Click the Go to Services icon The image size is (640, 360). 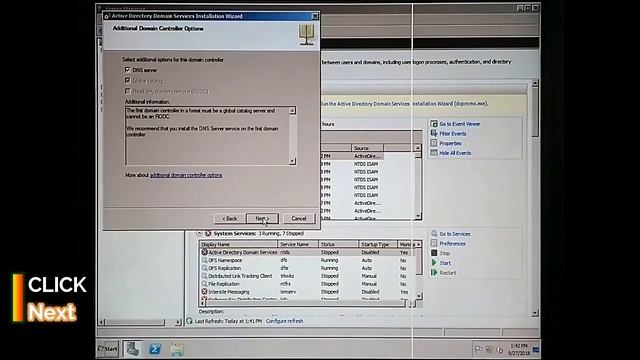(x=434, y=233)
